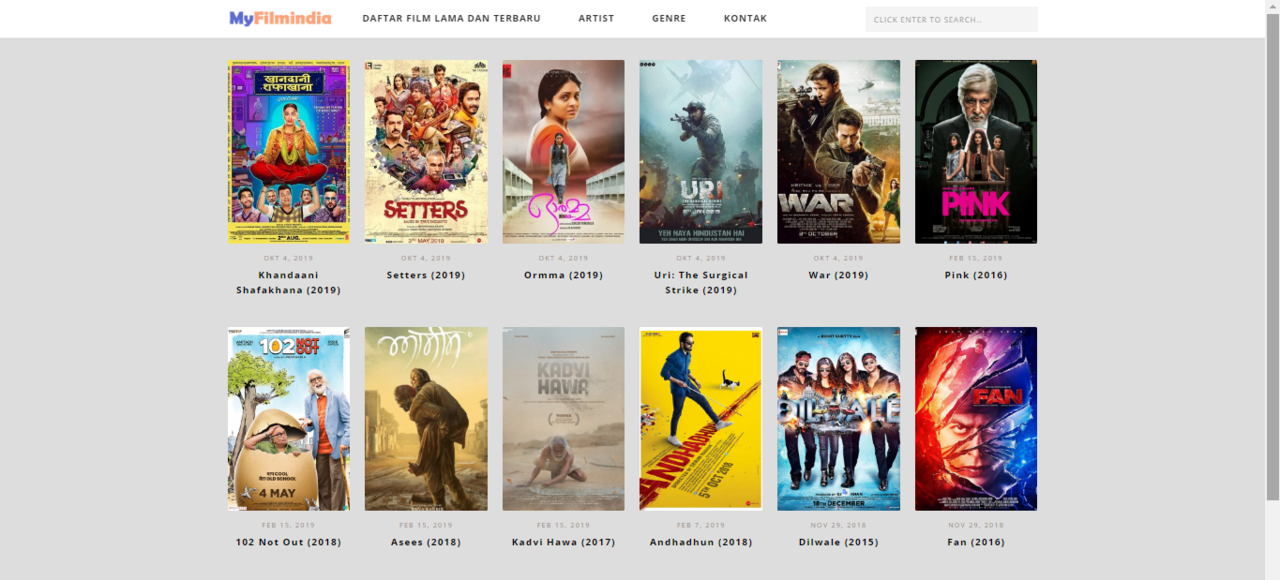
Task: Select the War movie poster
Action: (x=838, y=151)
